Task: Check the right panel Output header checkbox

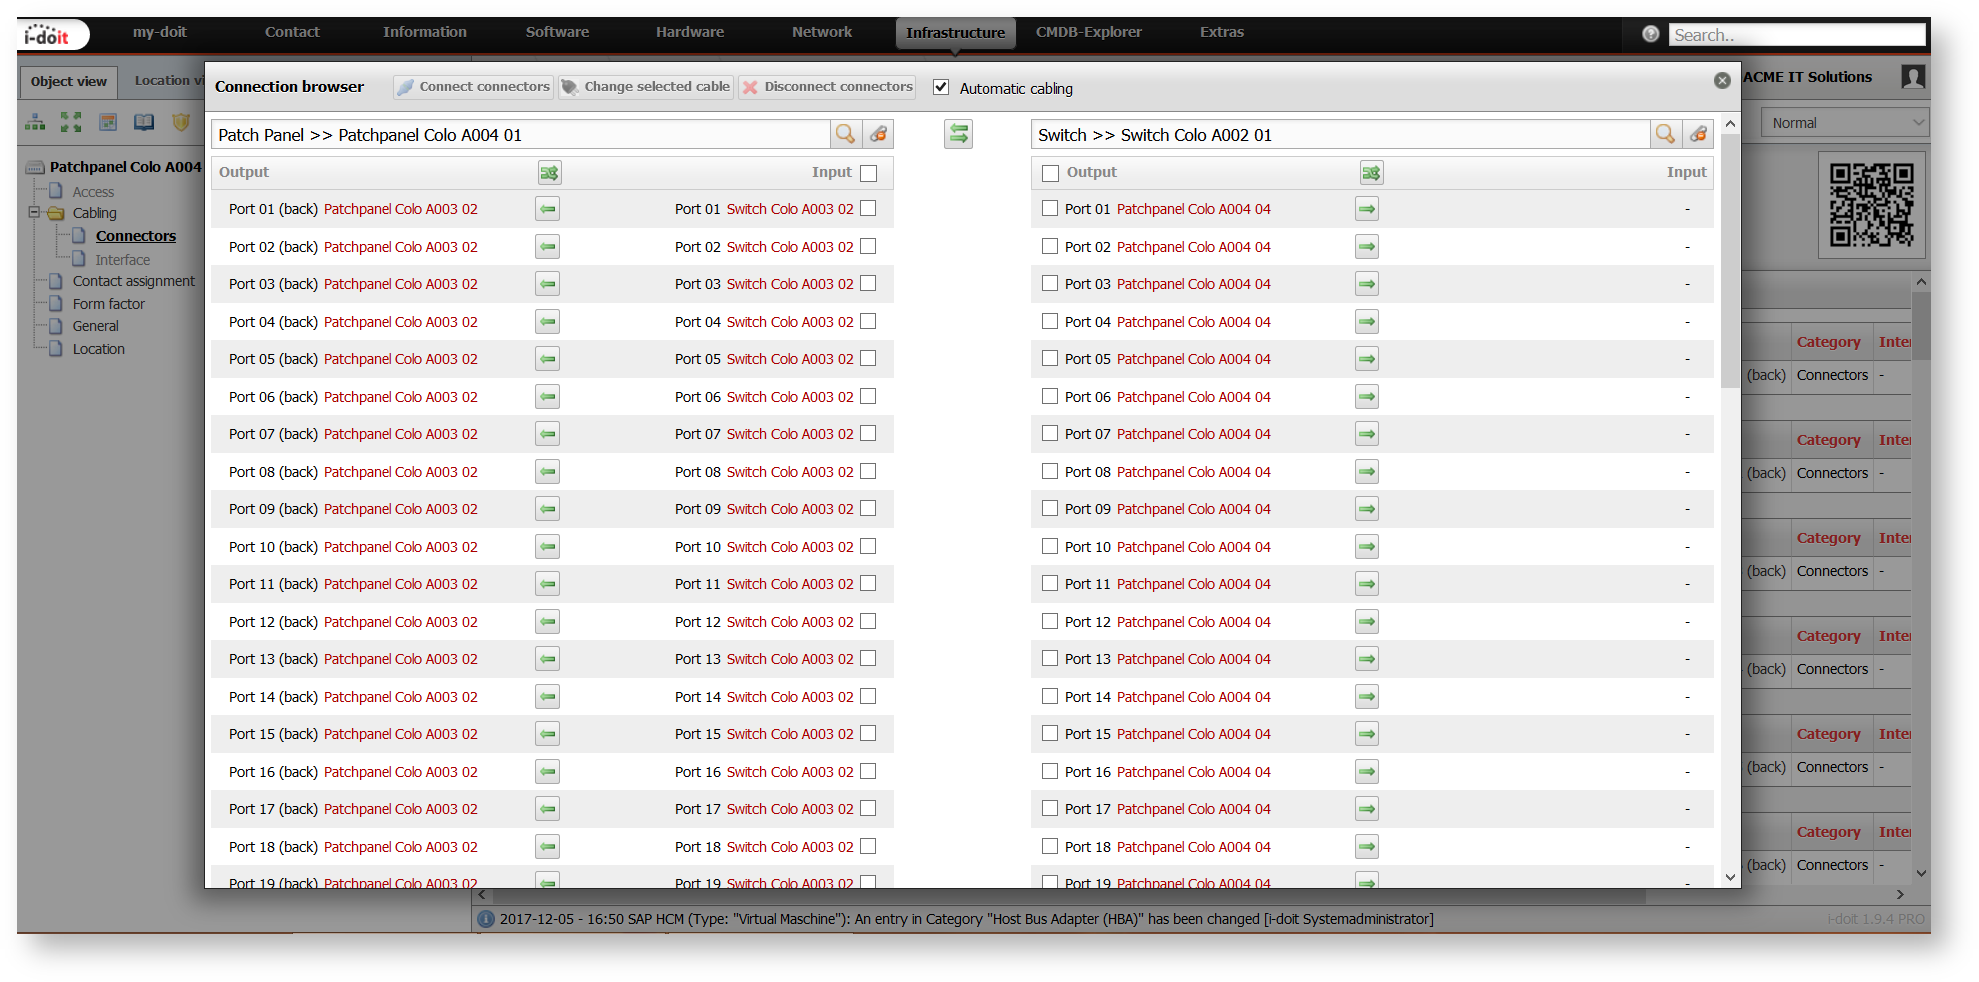Action: coord(1050,173)
